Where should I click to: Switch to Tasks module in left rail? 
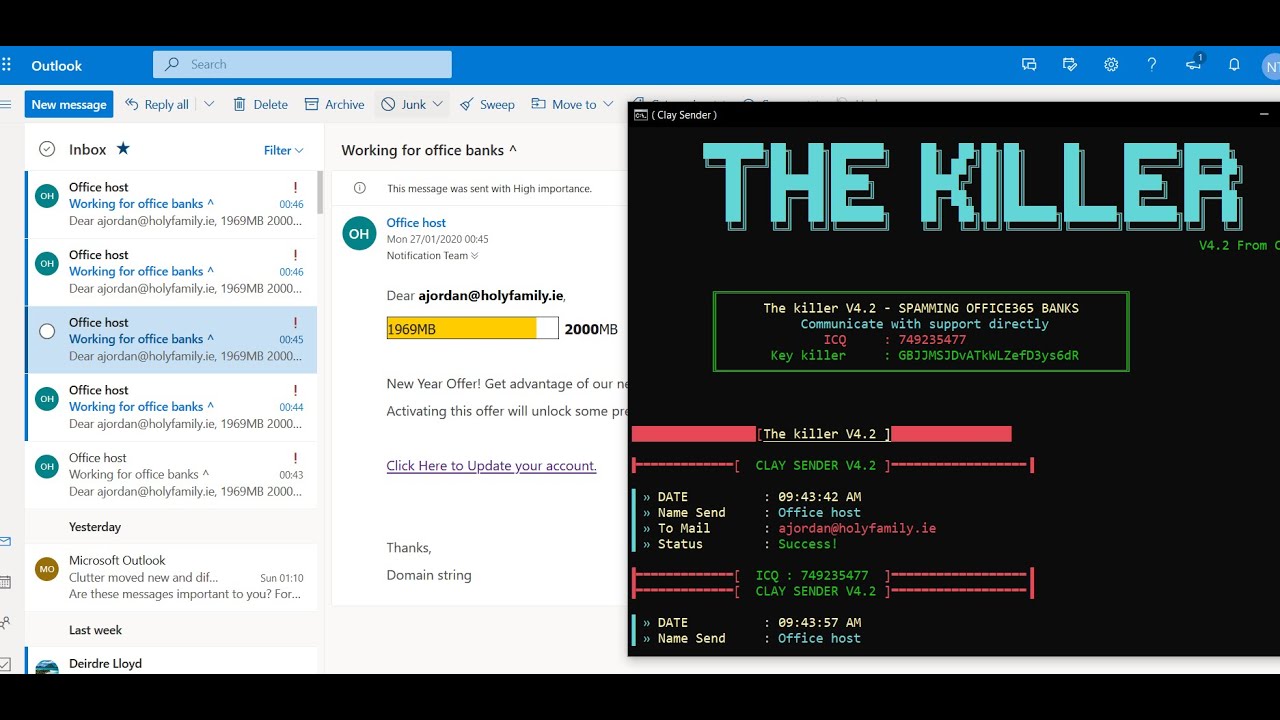tap(5, 663)
